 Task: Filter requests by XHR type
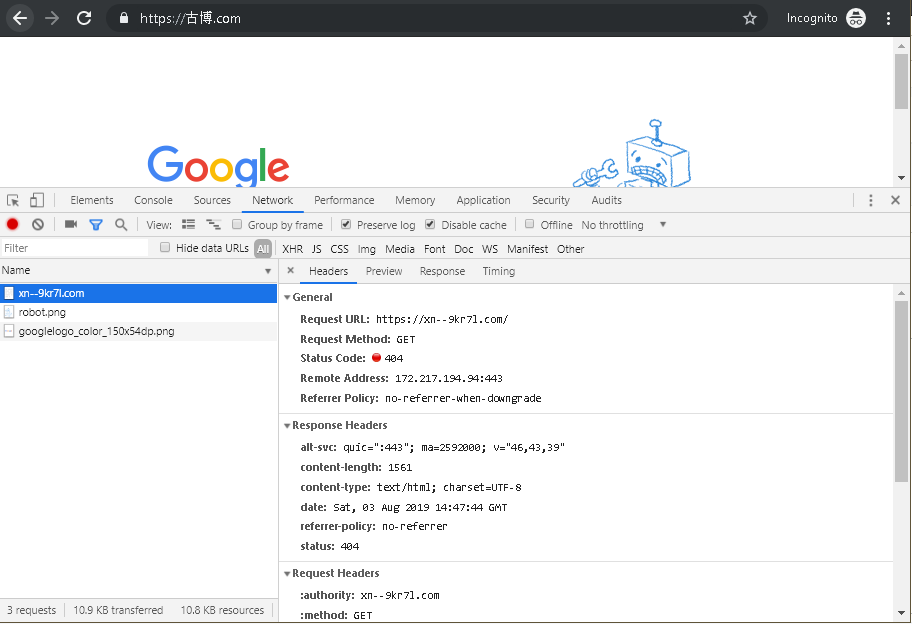(x=293, y=249)
